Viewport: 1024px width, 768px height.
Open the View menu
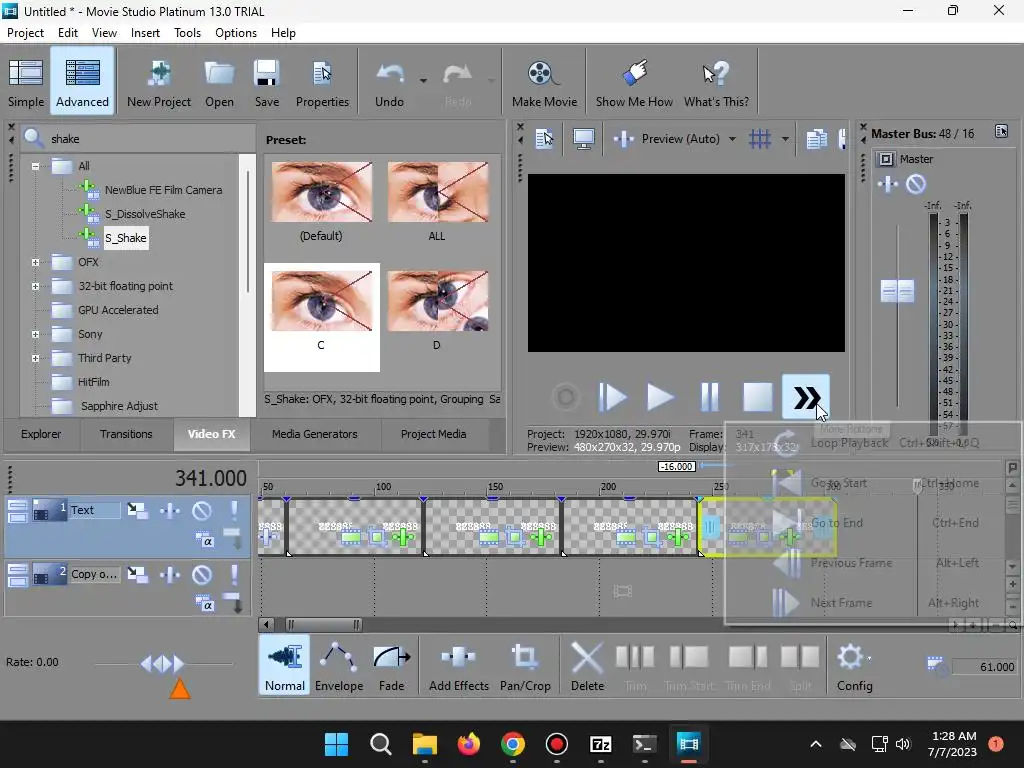[104, 33]
